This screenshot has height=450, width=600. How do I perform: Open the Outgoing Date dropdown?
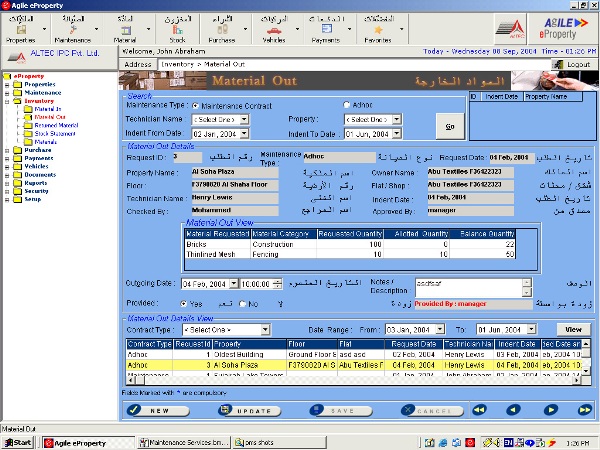[x=234, y=284]
